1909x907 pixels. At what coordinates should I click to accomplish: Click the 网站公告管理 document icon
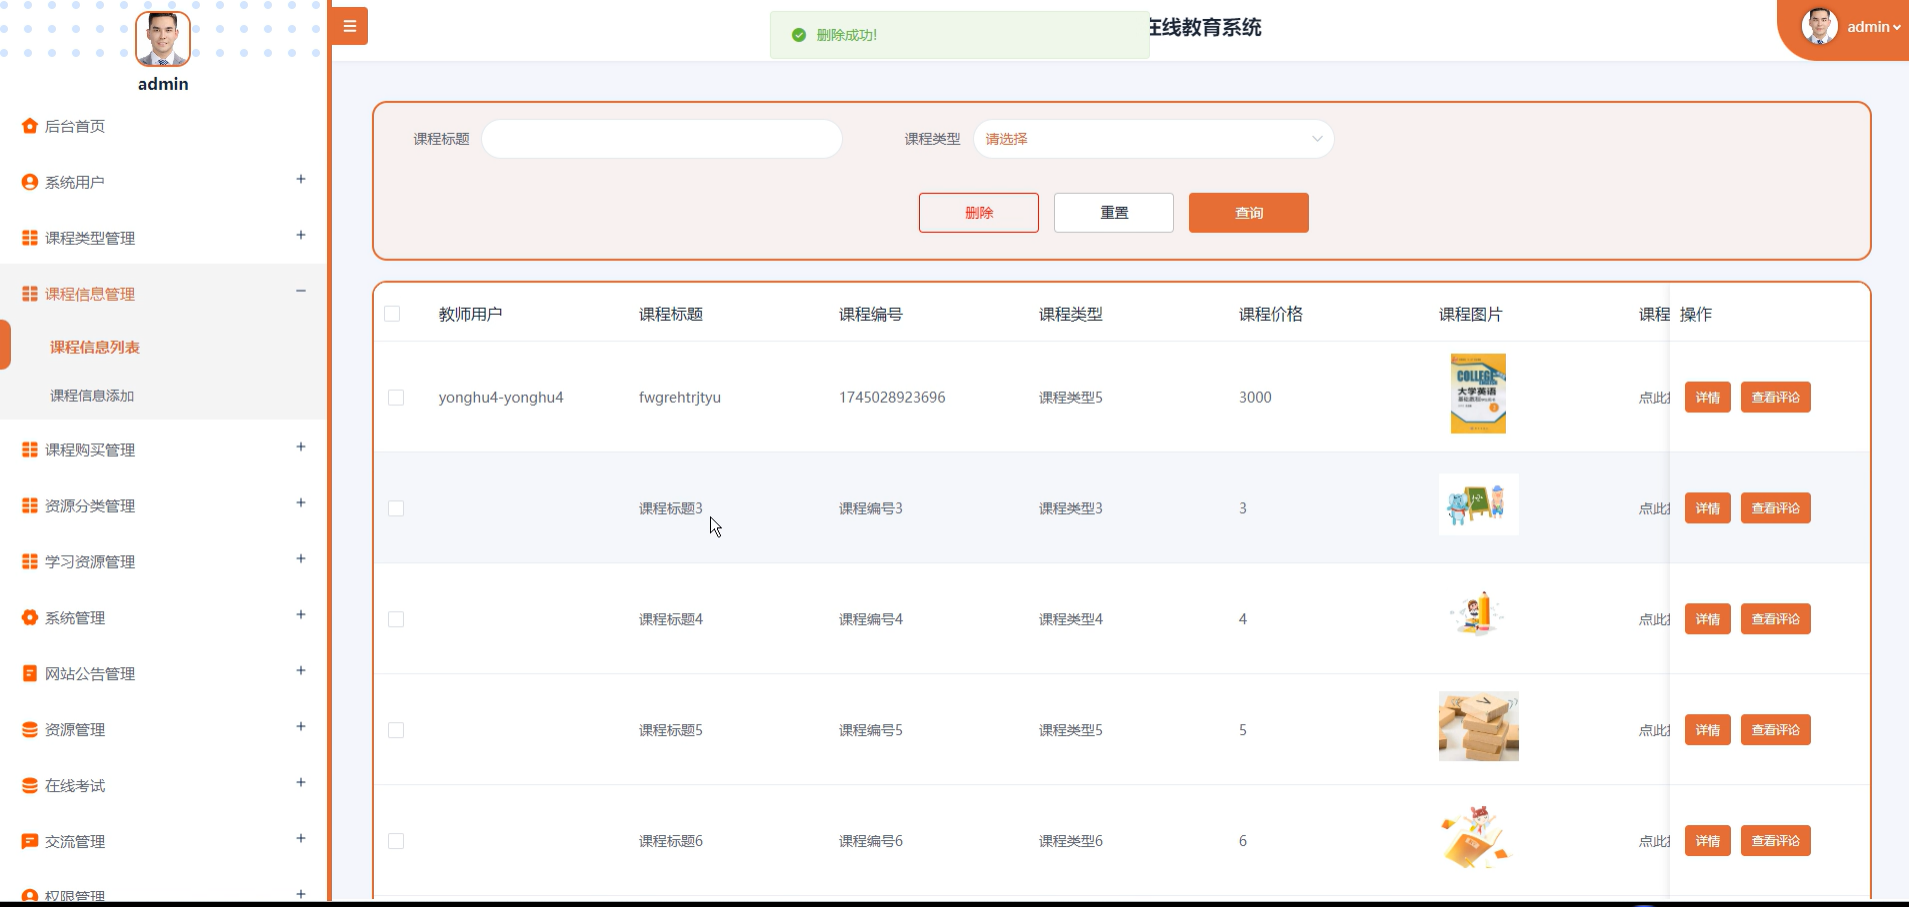click(x=30, y=674)
